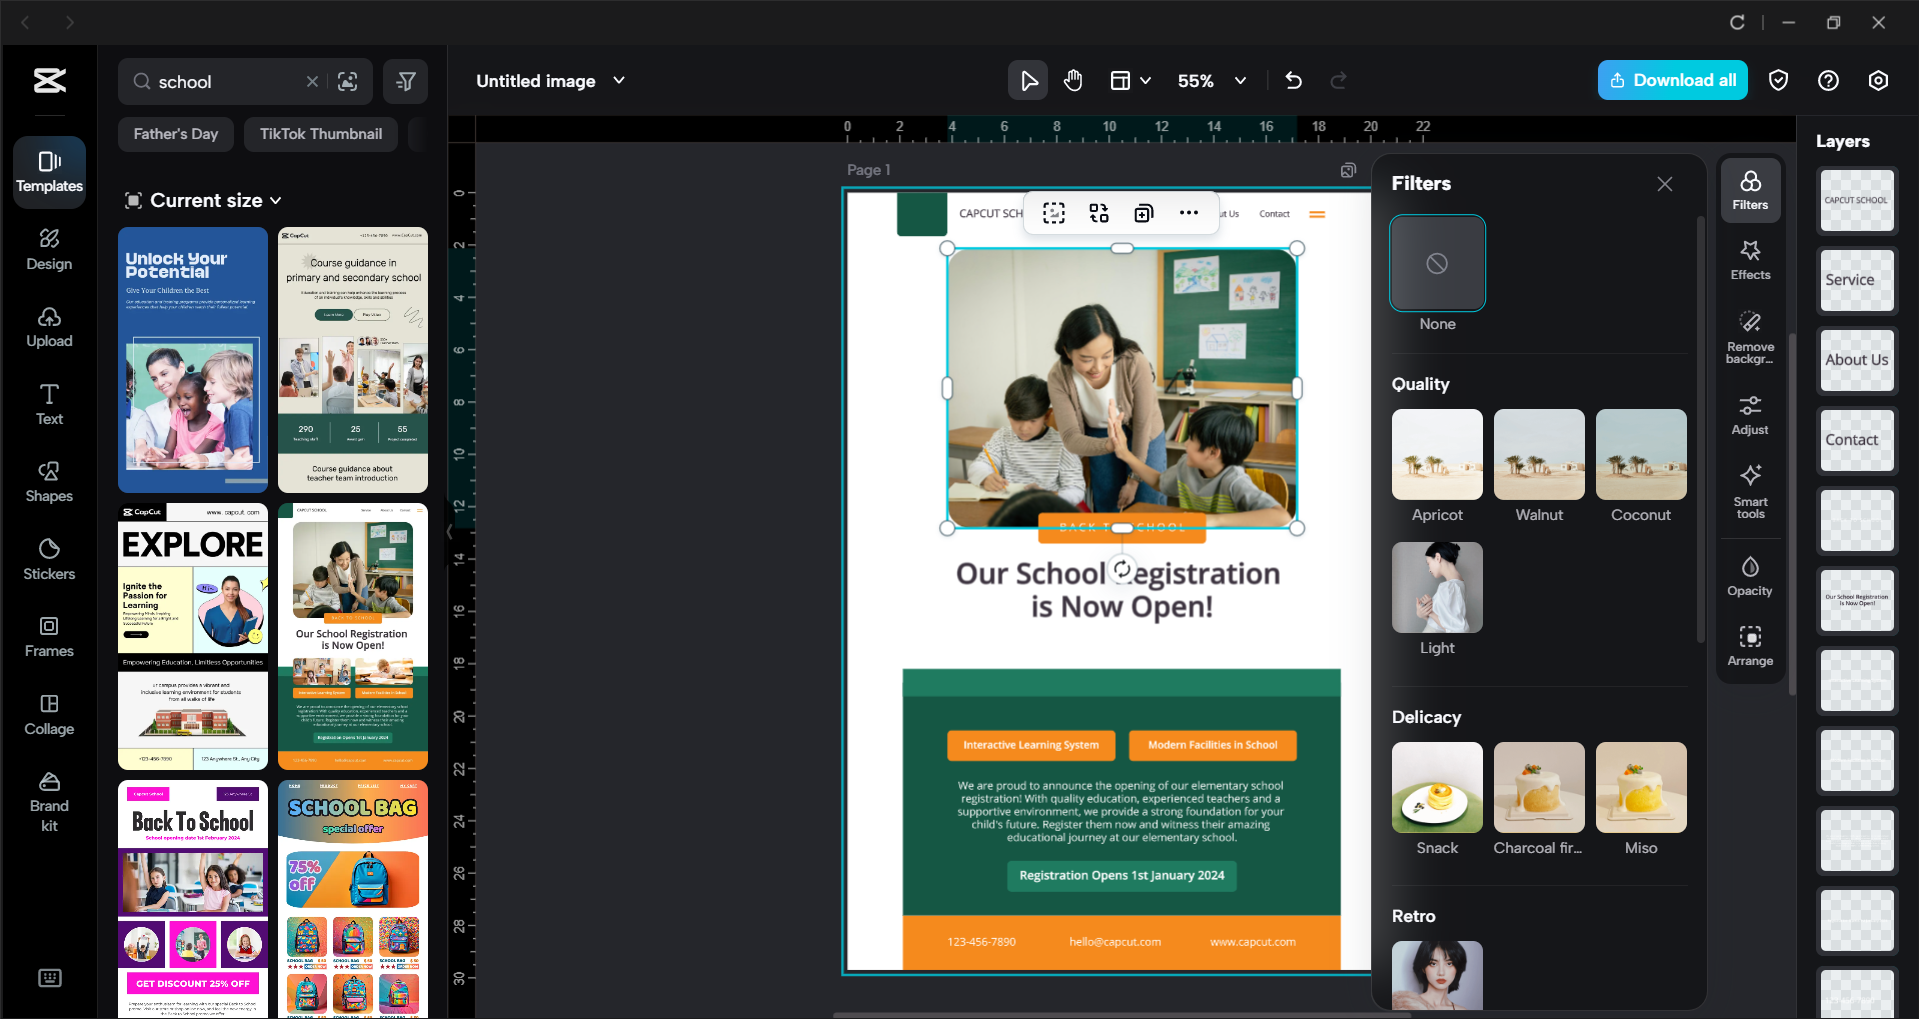
Task: Open the Opacity control
Action: (x=1749, y=573)
